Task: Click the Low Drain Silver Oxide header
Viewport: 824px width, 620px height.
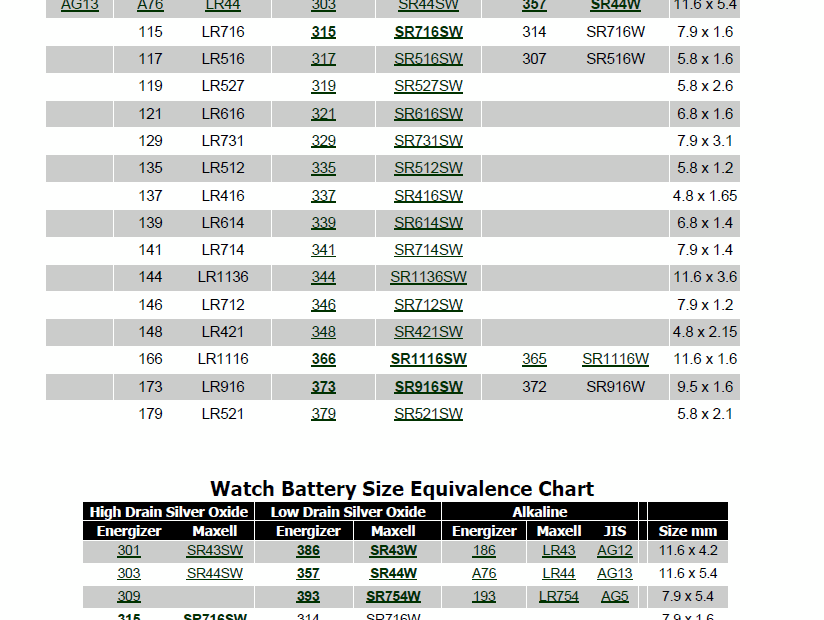Action: [348, 512]
